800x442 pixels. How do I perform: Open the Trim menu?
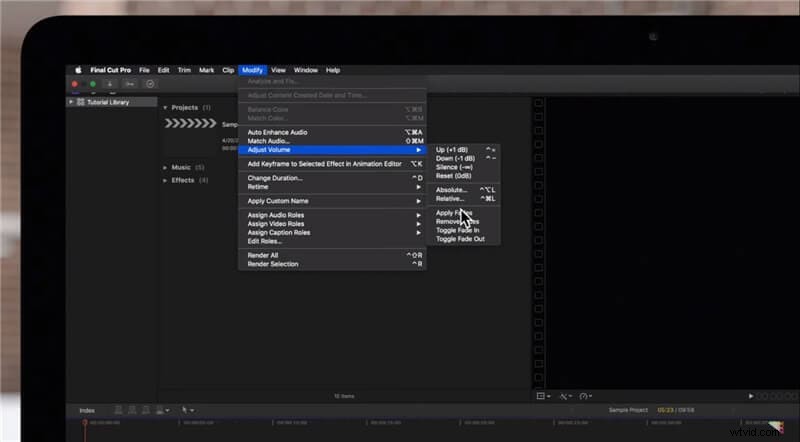(x=184, y=70)
